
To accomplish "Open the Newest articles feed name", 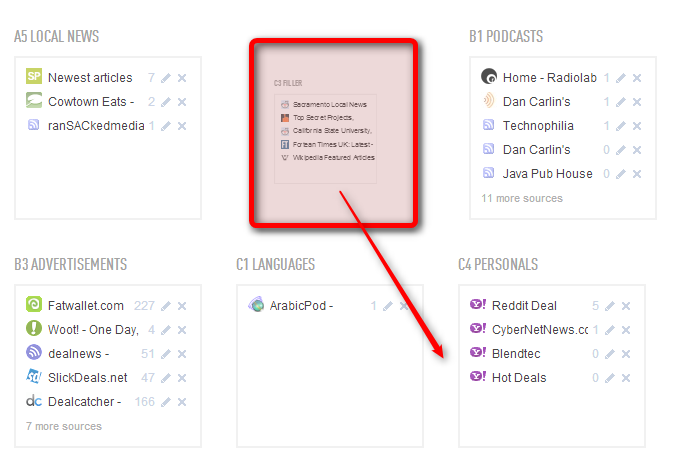I will pos(90,78).
